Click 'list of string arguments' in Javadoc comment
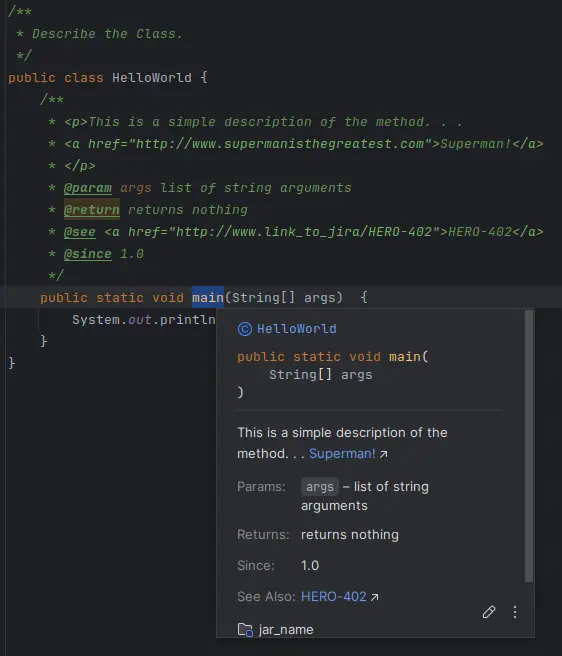The image size is (562, 656). (x=256, y=188)
